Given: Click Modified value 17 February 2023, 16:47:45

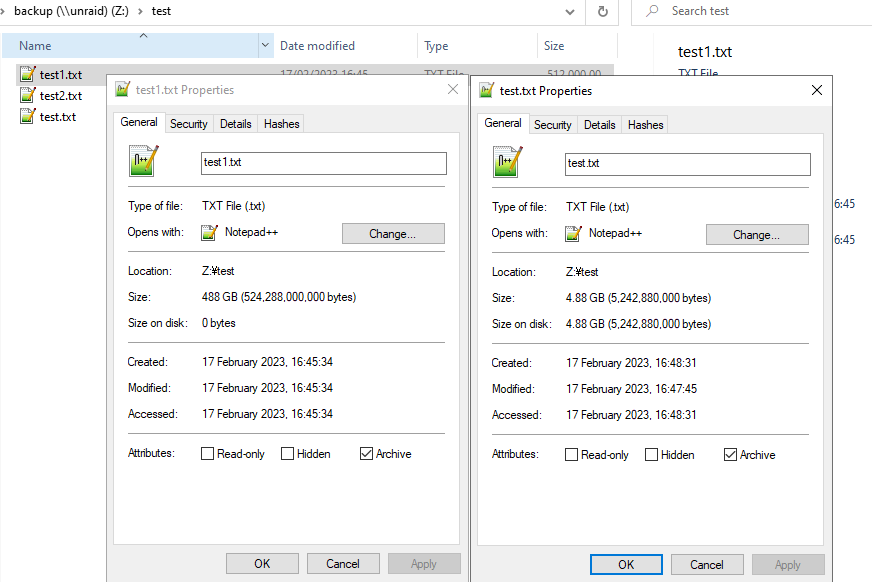Looking at the screenshot, I should [x=631, y=389].
